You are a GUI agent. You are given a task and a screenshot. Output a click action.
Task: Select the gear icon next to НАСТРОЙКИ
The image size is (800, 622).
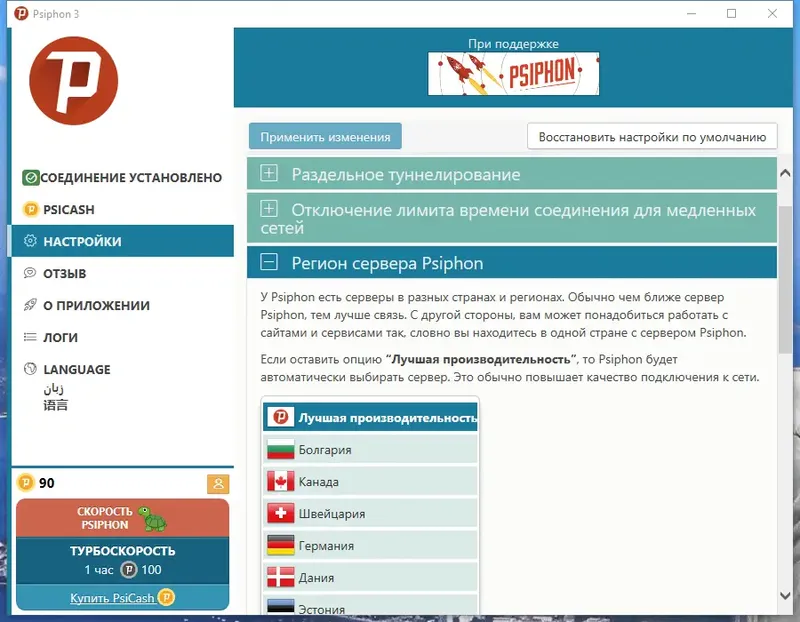[32, 241]
